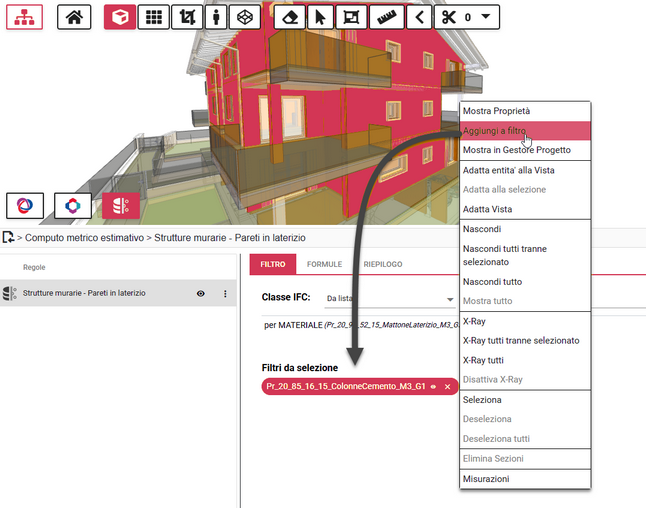
Task: Remove the ColonneCemento filter chip
Action: tap(448, 386)
